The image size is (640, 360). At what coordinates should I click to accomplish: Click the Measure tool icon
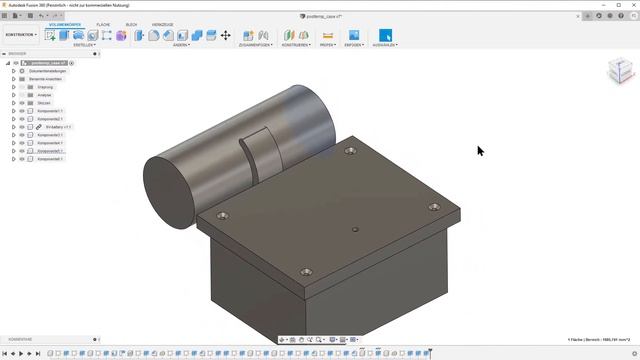click(x=328, y=36)
